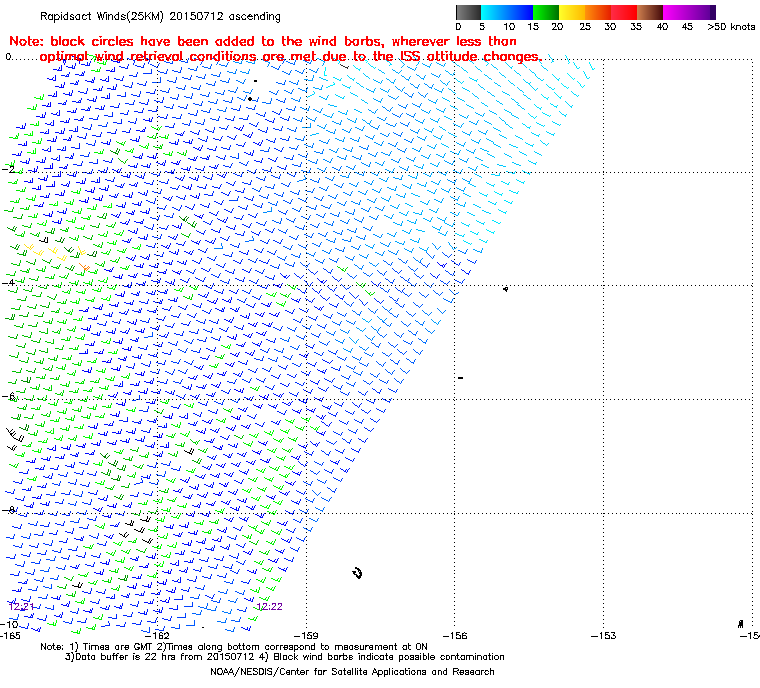The height and width of the screenshot is (688, 760).
Task: Click the island outline between -159 and -156 below -8
Action: click(x=358, y=573)
